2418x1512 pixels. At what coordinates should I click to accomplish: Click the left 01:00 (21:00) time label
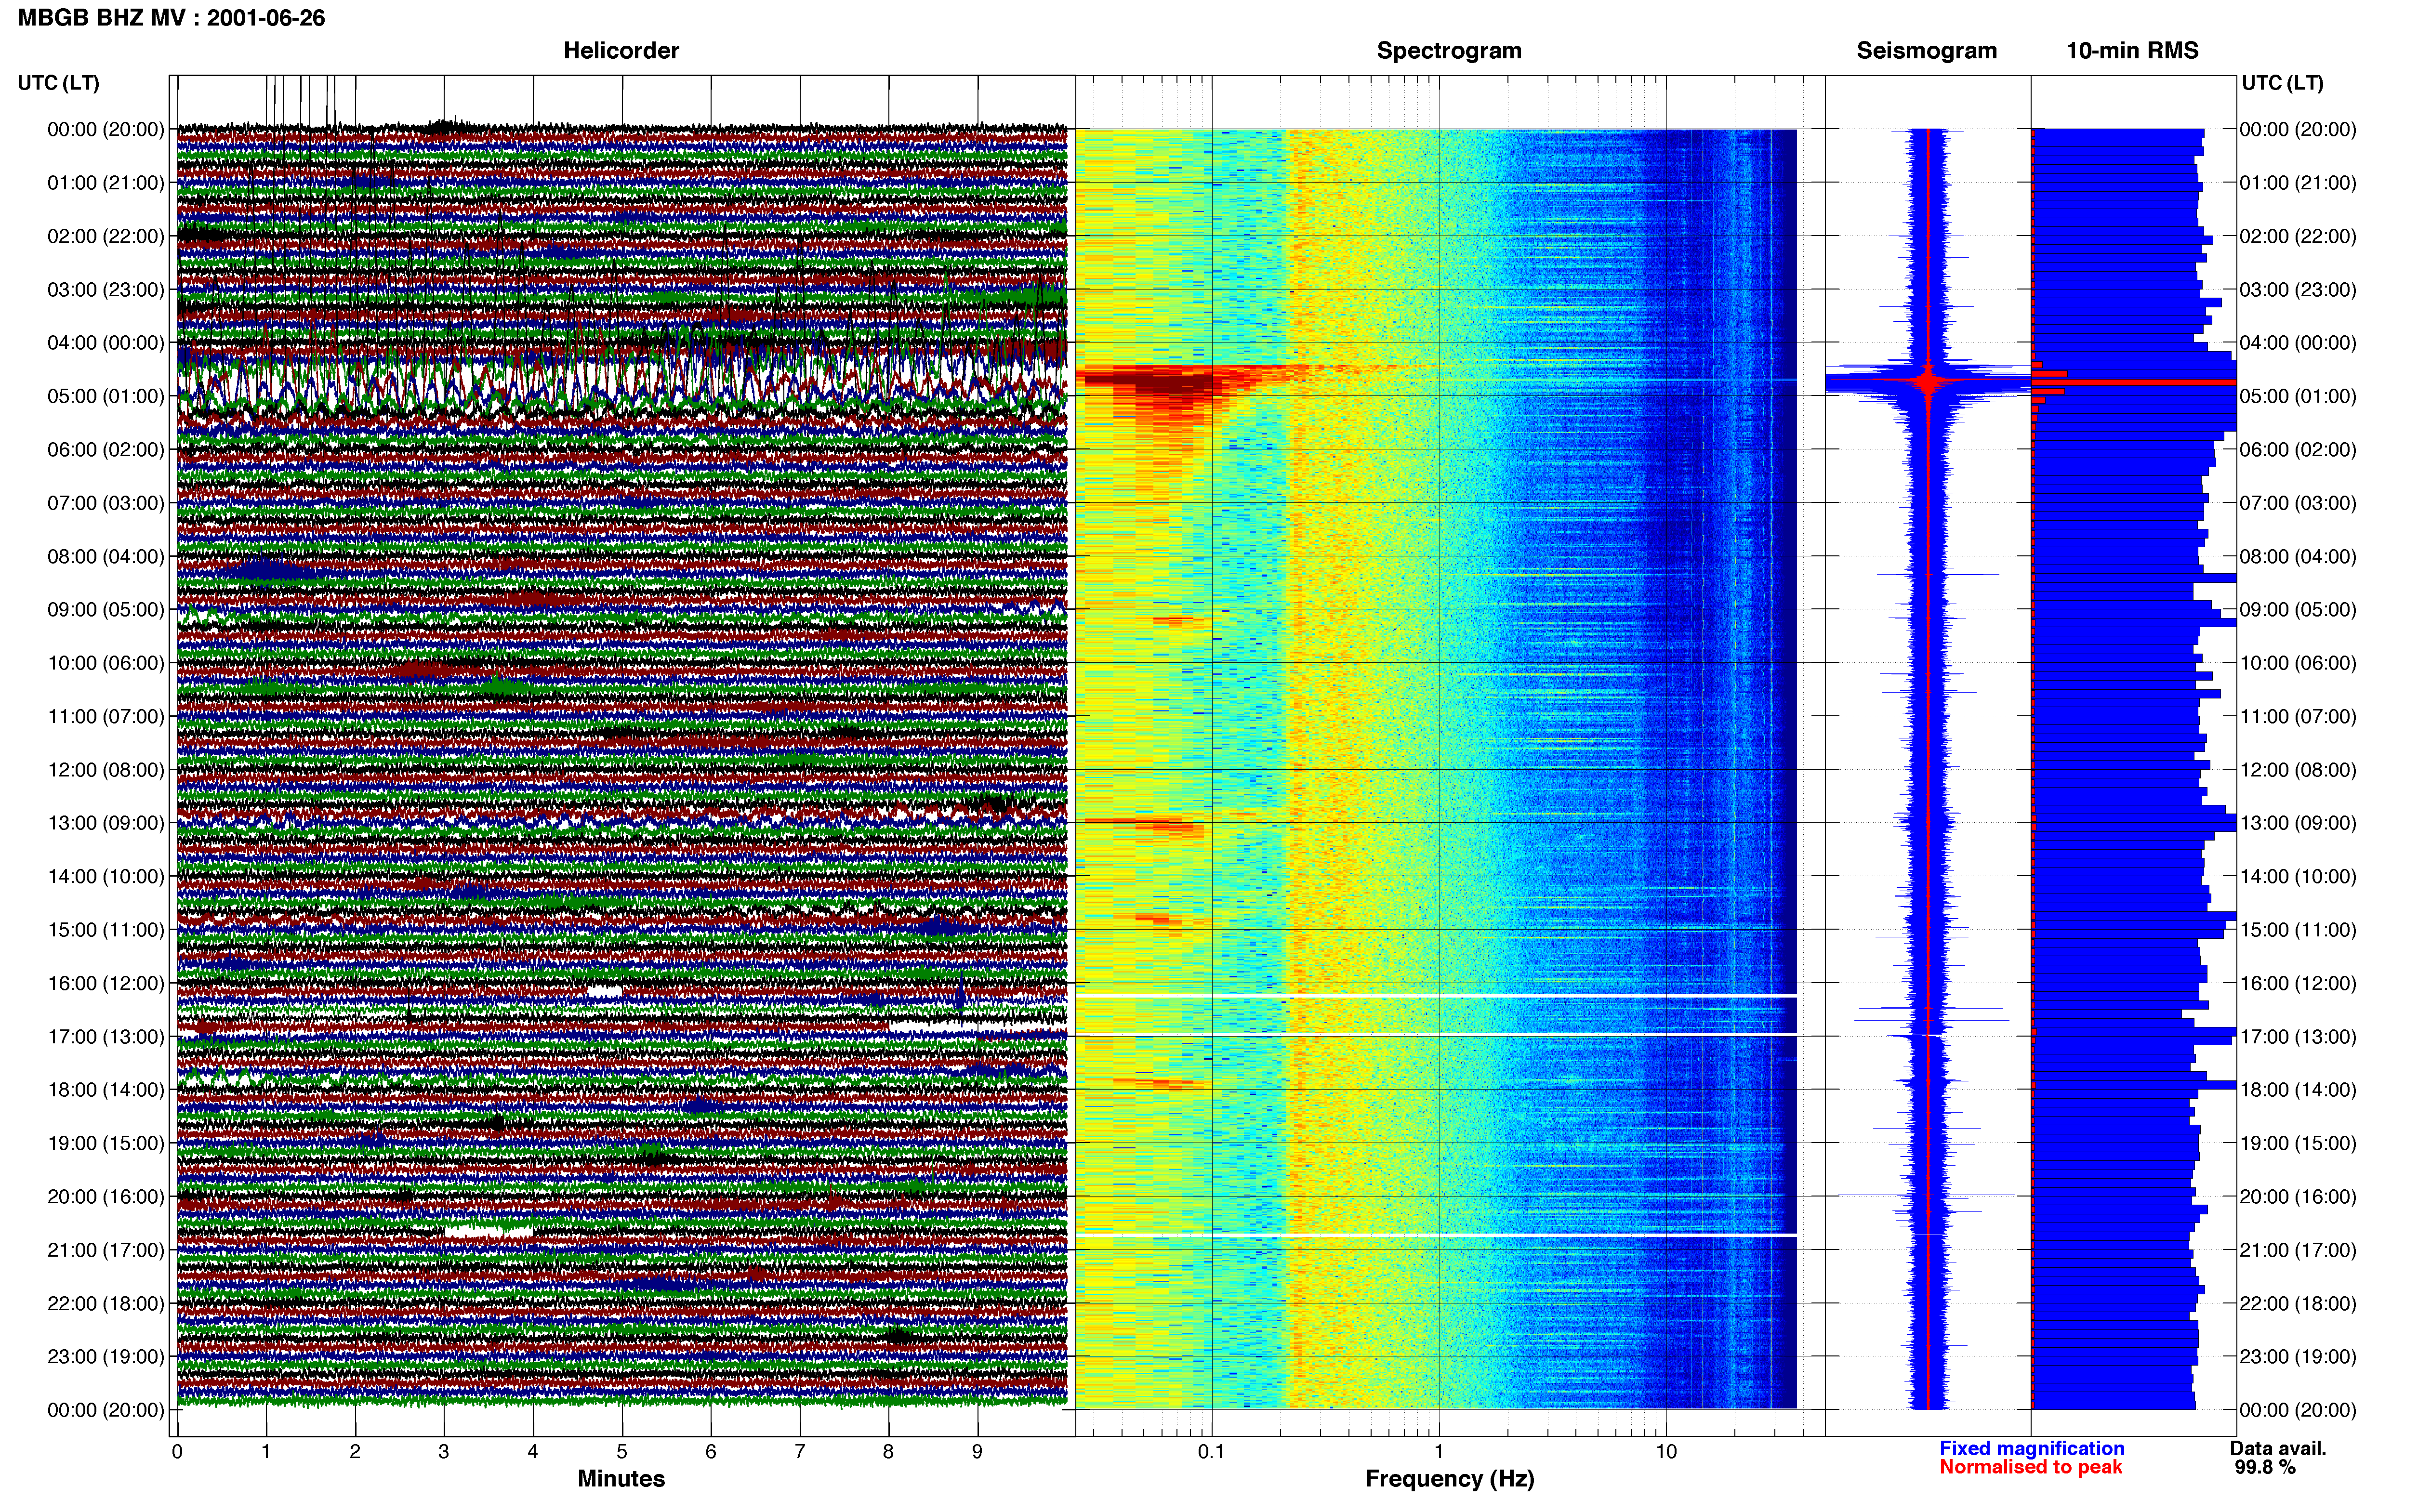pyautogui.click(x=106, y=183)
